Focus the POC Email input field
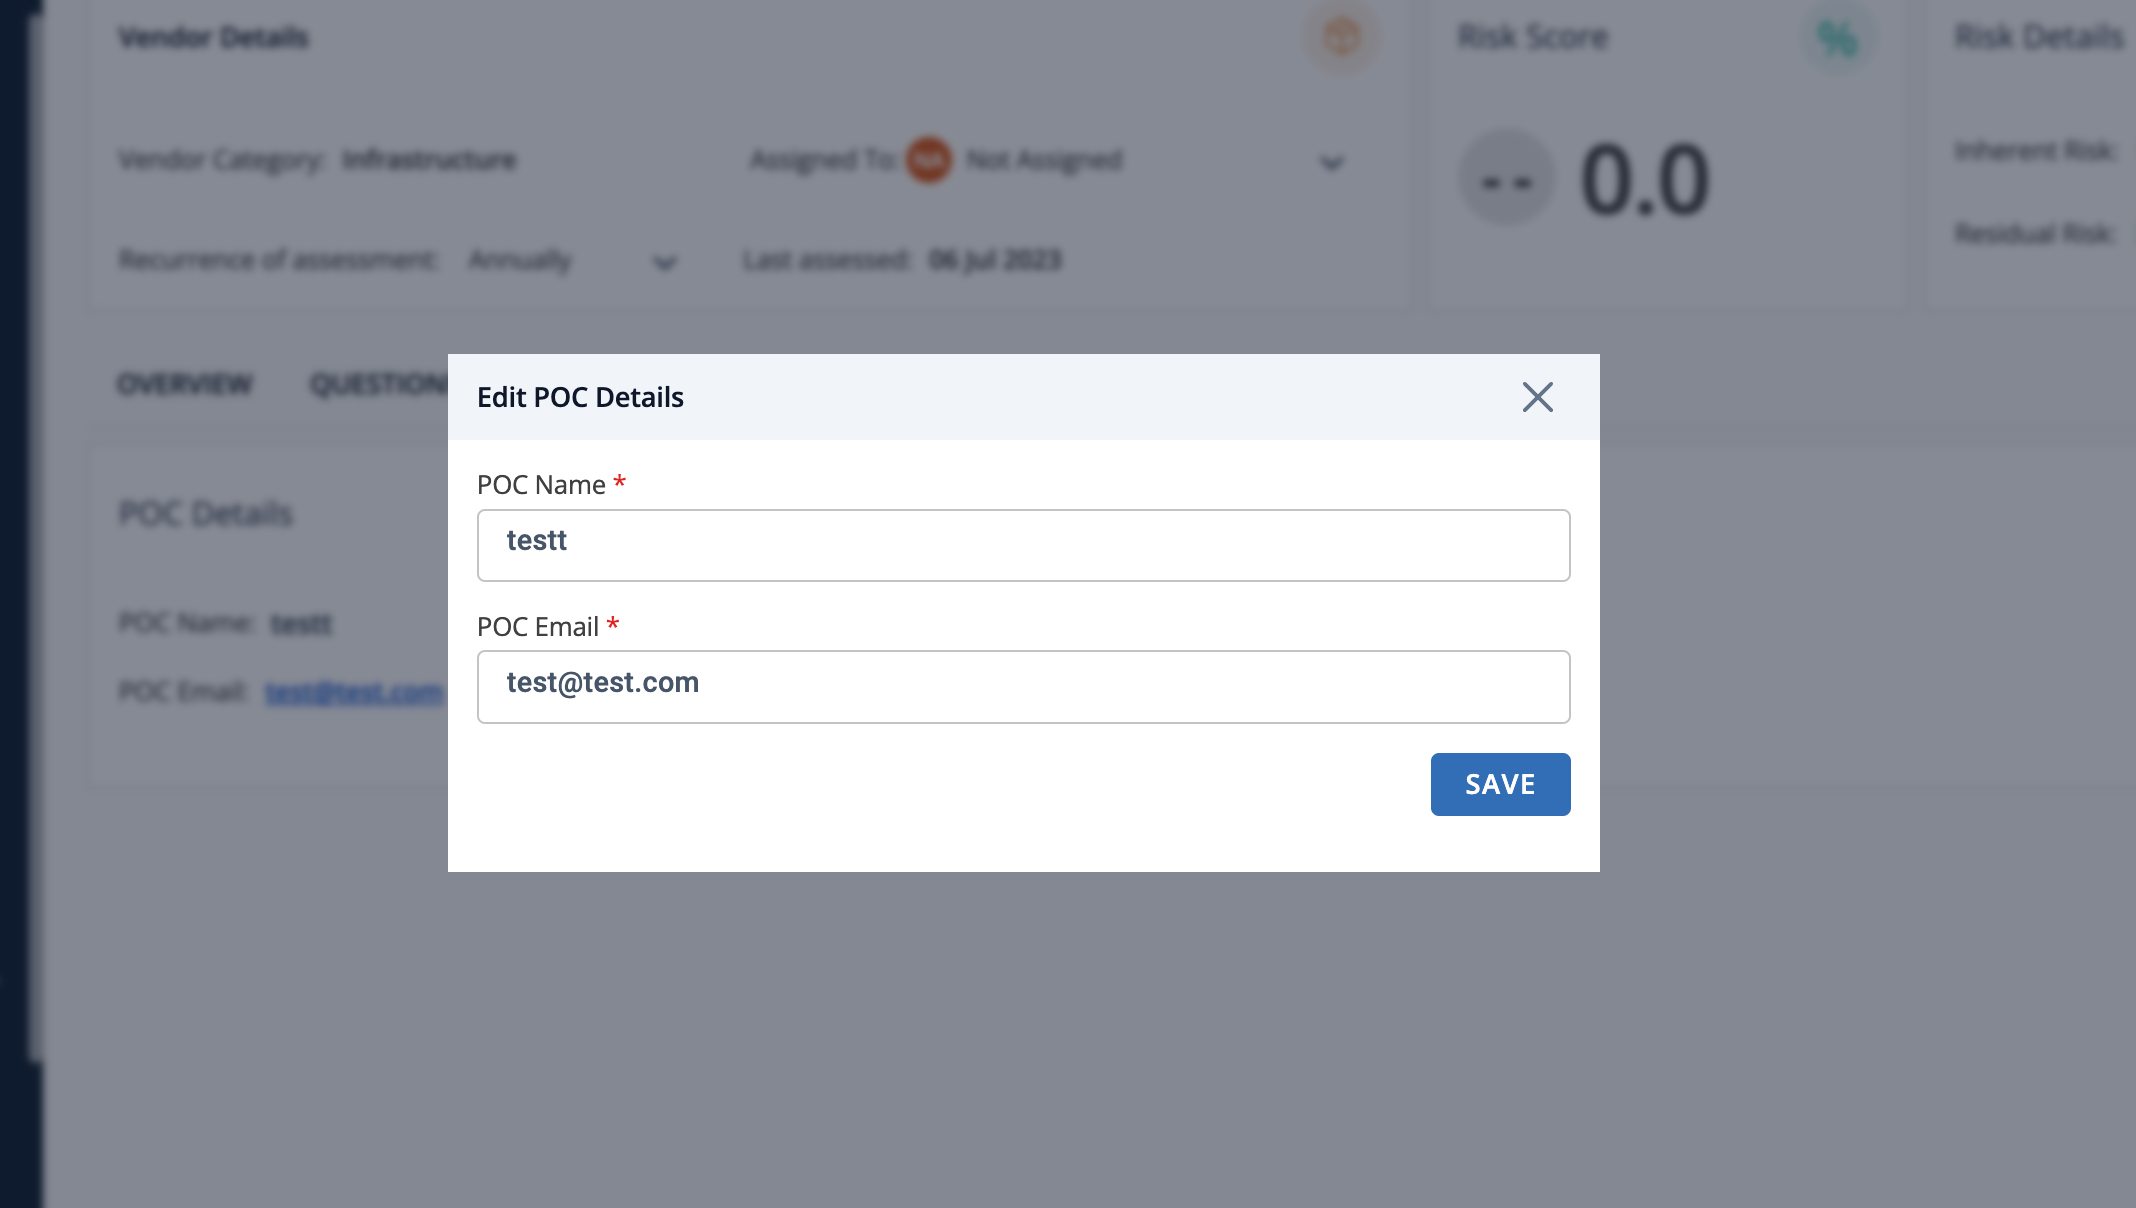Image resolution: width=2136 pixels, height=1208 pixels. (x=1023, y=687)
